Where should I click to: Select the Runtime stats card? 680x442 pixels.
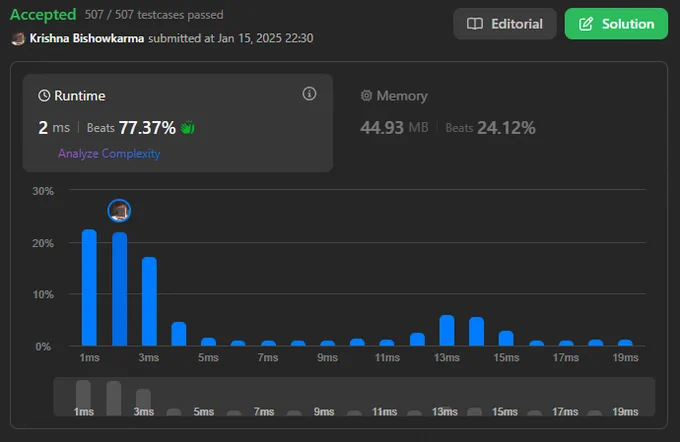(178, 123)
